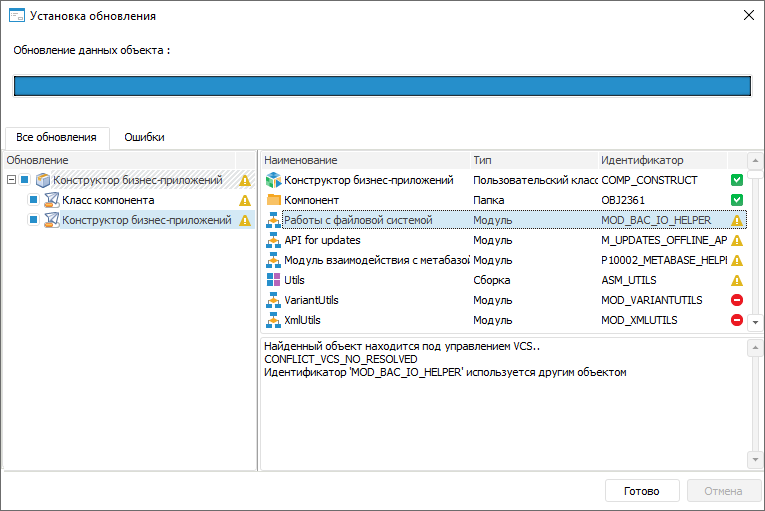Image resolution: width=765 pixels, height=511 pixels.
Task: Sort by the Идентификатор column header
Action: click(642, 160)
